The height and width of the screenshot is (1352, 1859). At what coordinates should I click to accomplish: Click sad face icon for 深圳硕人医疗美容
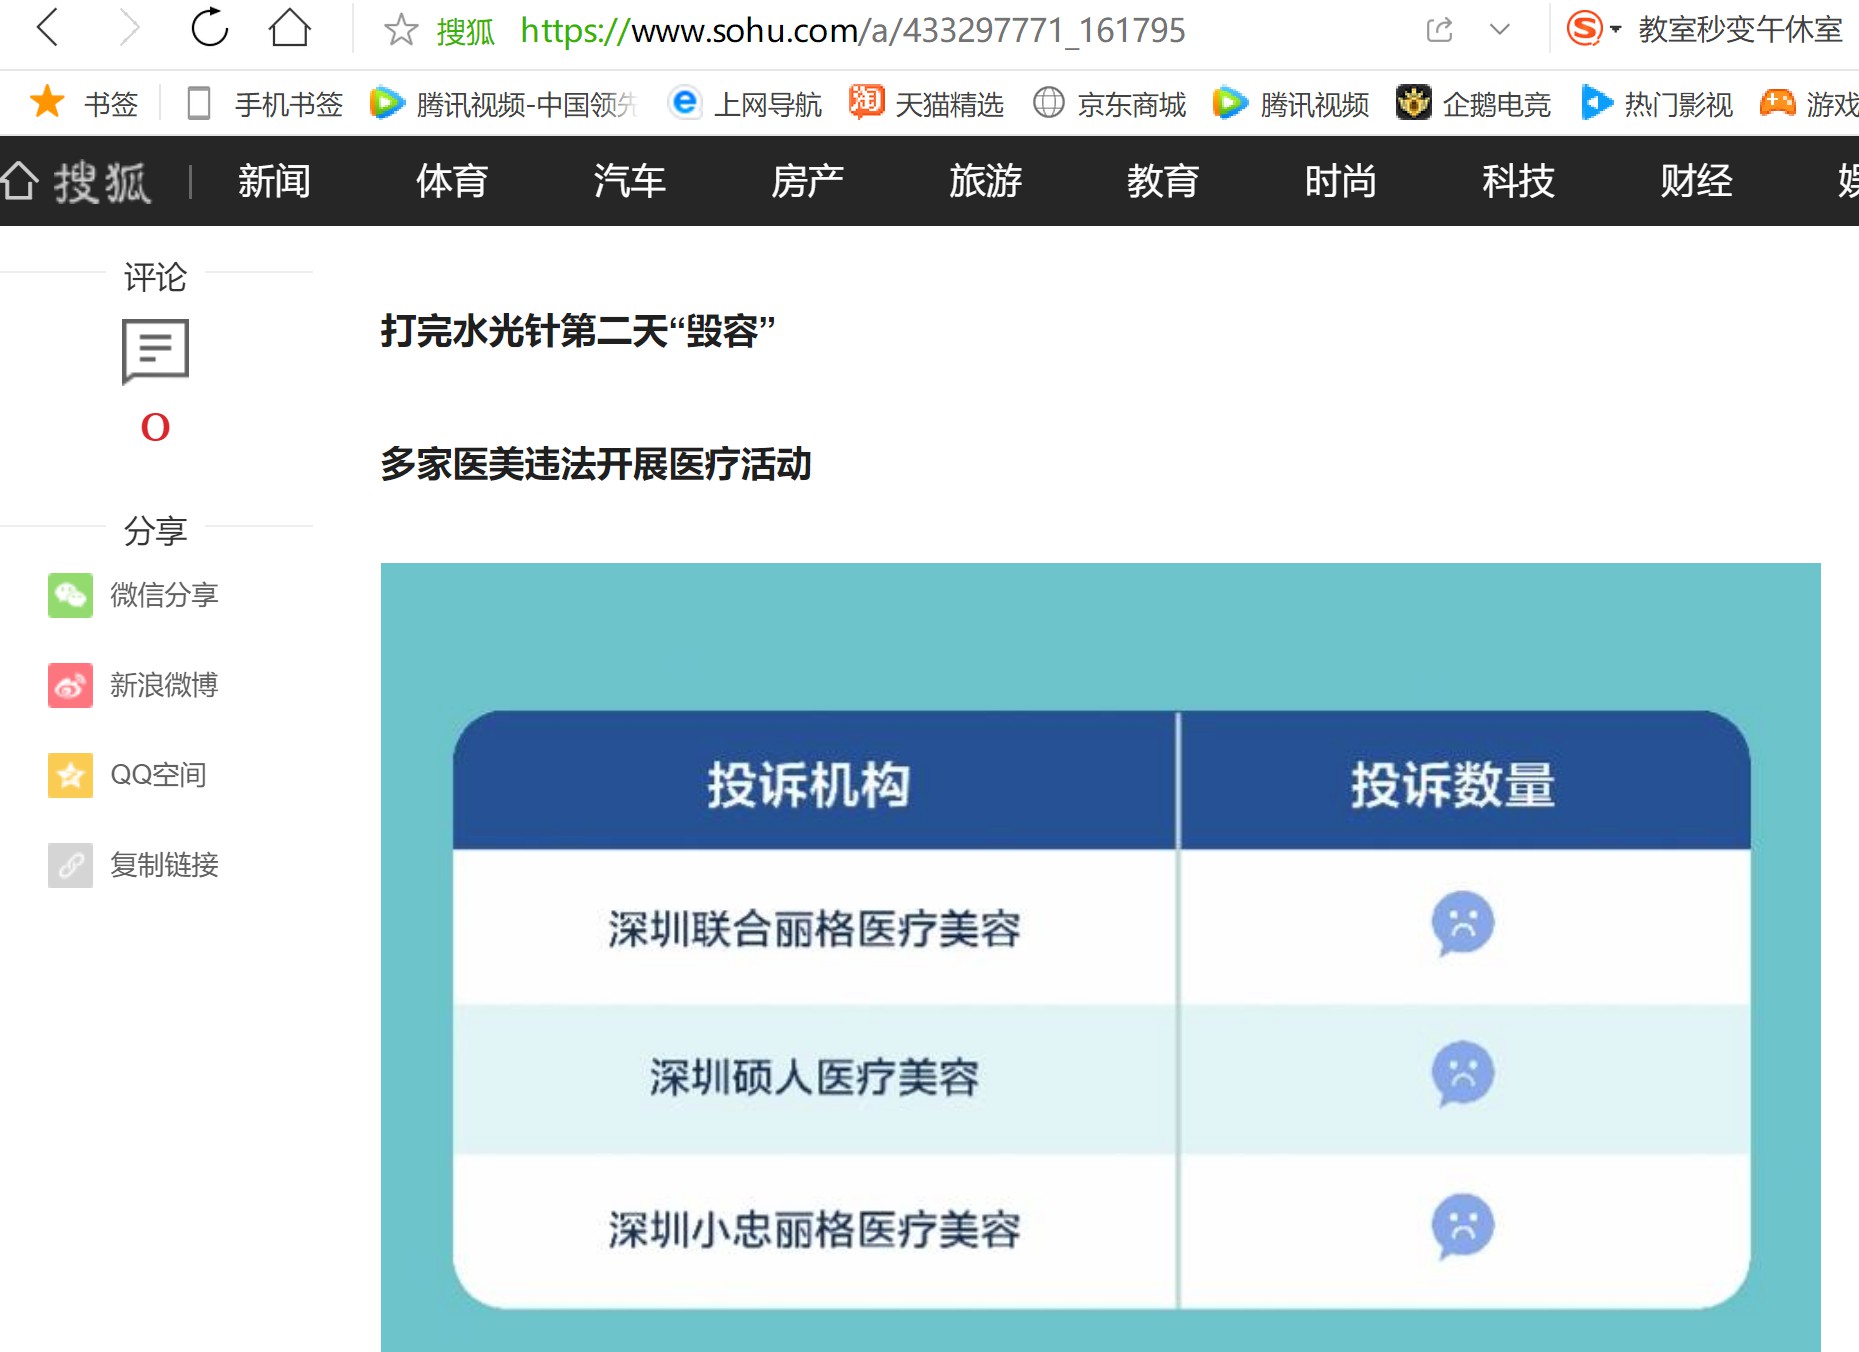(x=1463, y=1074)
